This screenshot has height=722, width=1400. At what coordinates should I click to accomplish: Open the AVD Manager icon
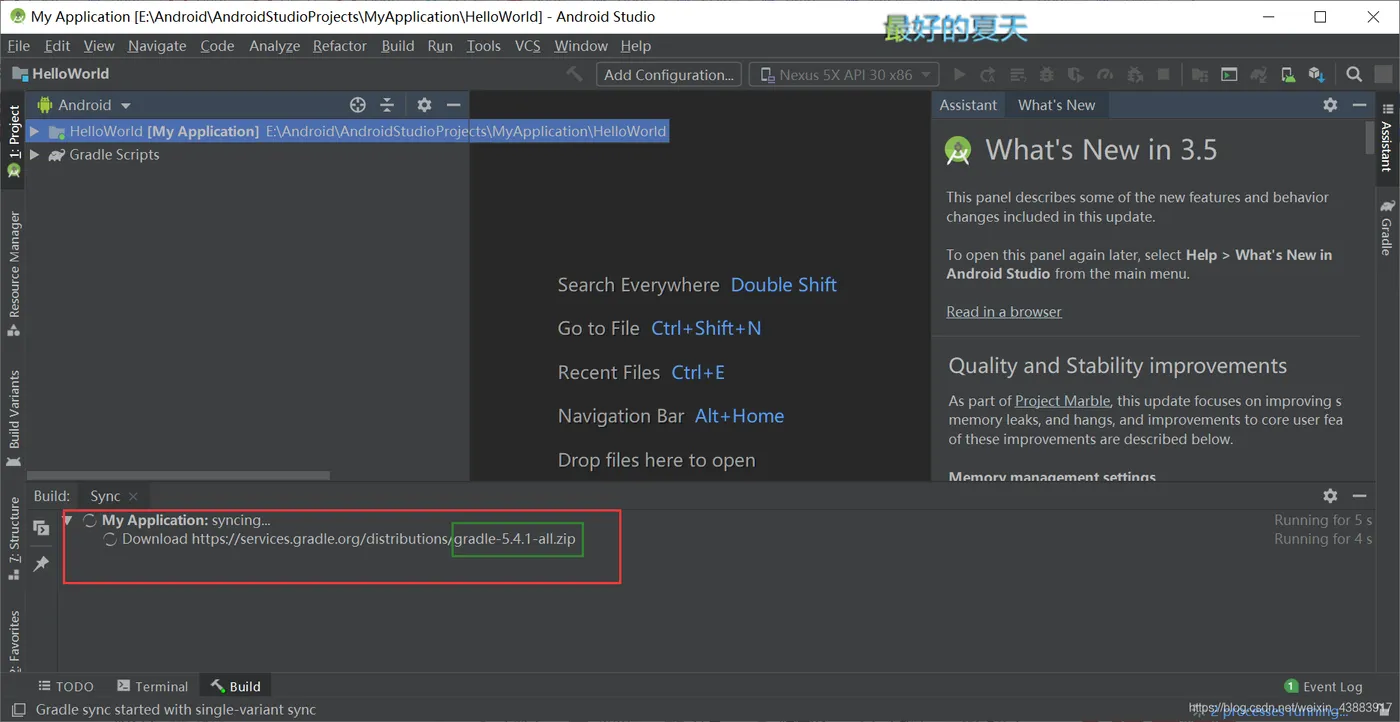pos(1288,74)
